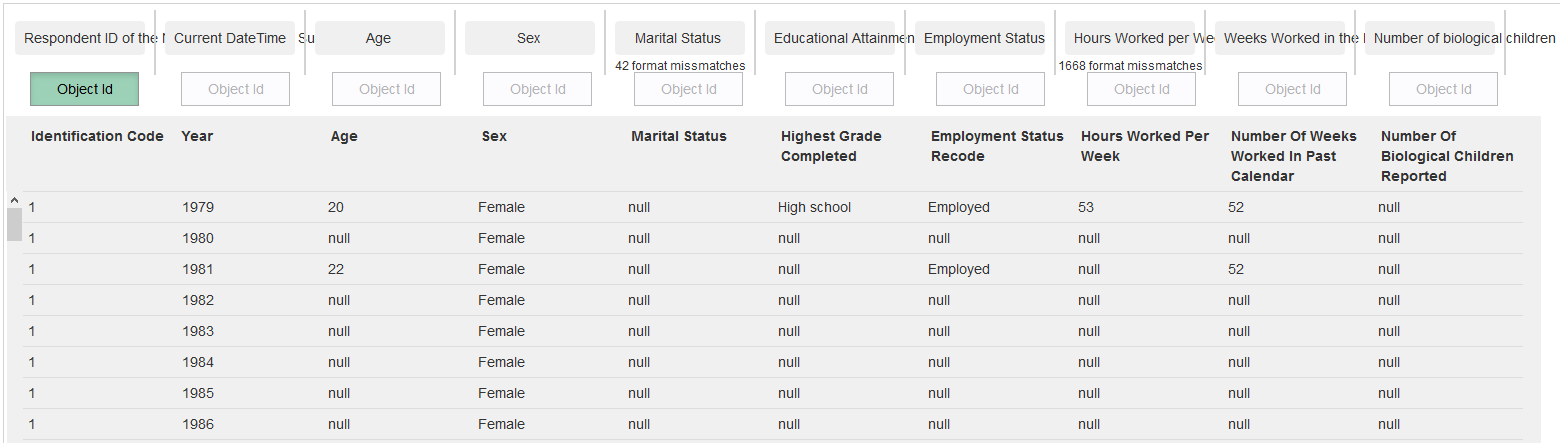This screenshot has height=443, width=1560.
Task: Click the vertical scrollbar thumb
Action: 14,225
